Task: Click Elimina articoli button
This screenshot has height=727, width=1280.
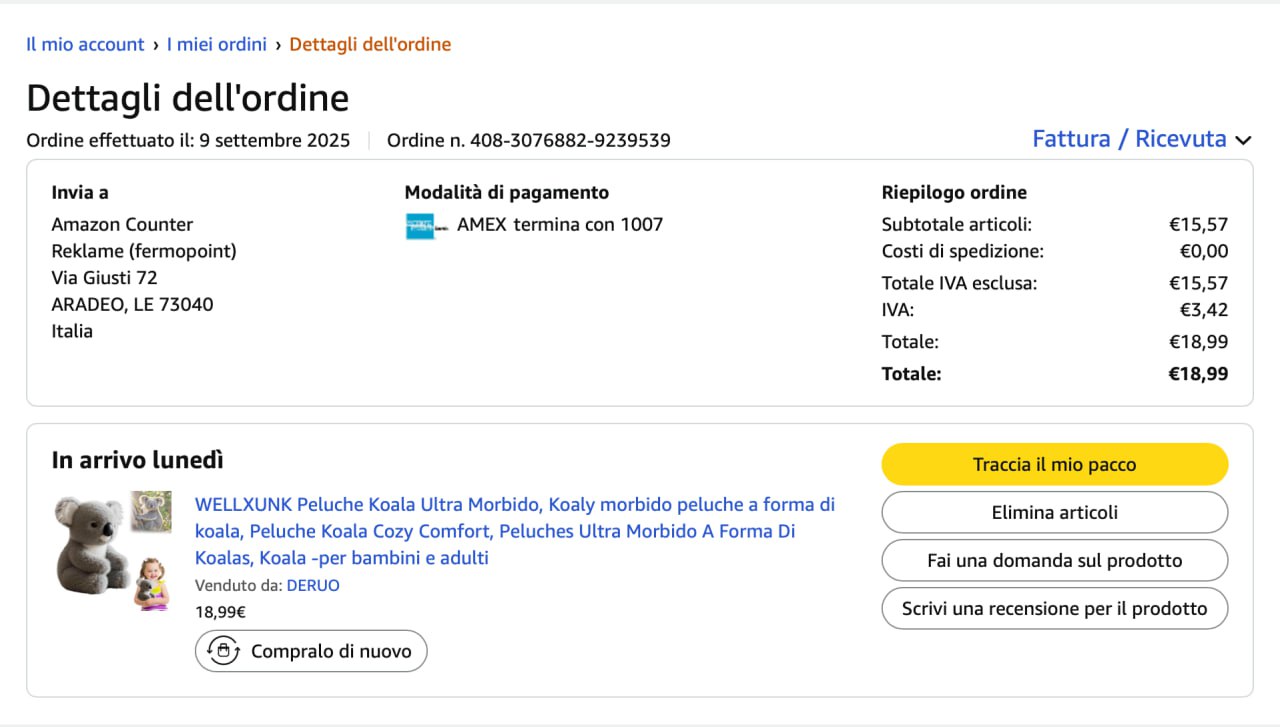Action: click(1054, 512)
